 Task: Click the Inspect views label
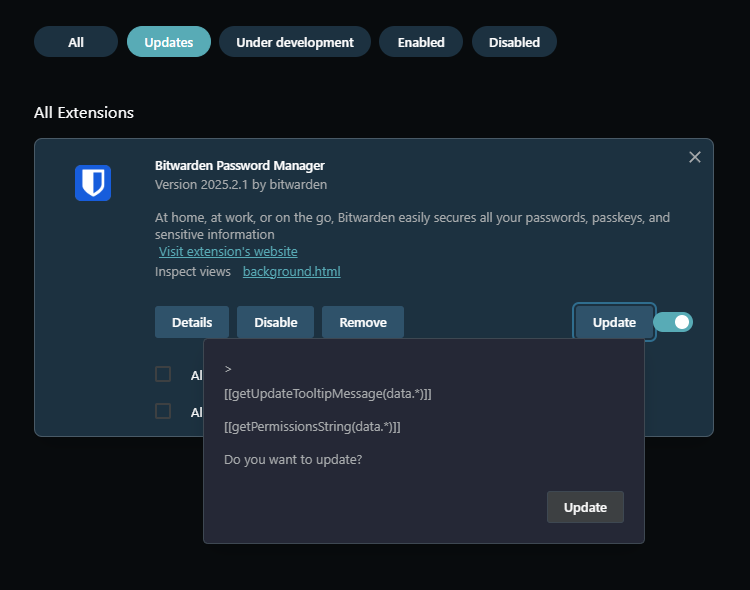click(x=193, y=271)
